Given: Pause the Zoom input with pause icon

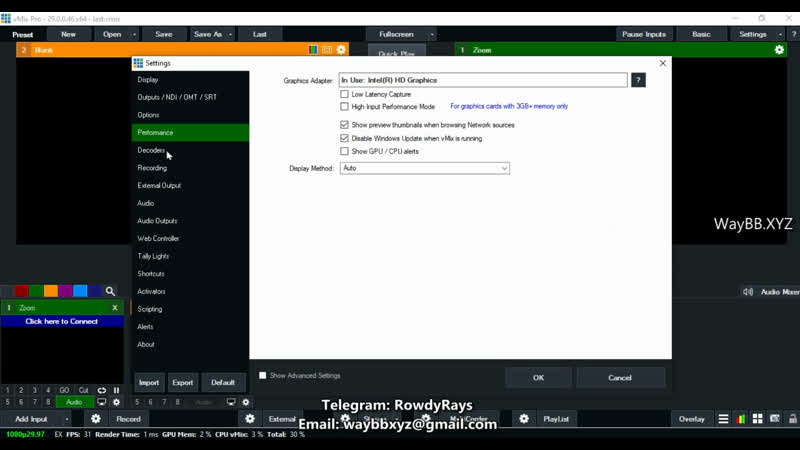Looking at the screenshot, I should click(116, 390).
